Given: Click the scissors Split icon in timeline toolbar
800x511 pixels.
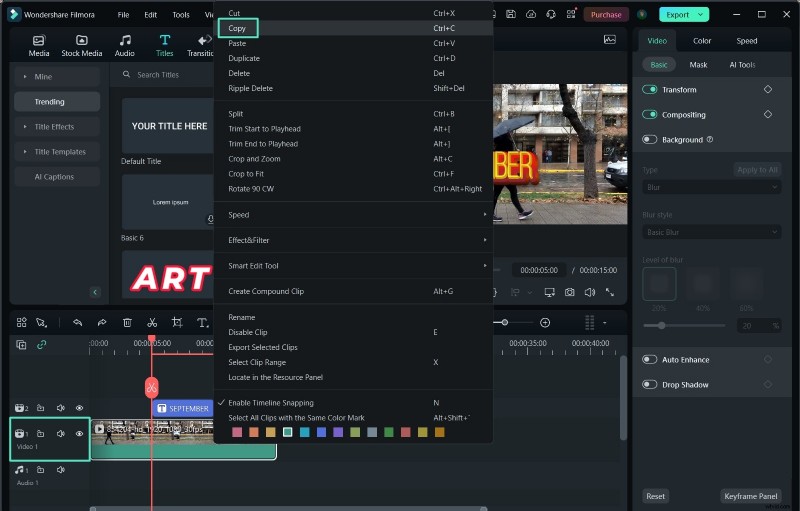Looking at the screenshot, I should [152, 322].
